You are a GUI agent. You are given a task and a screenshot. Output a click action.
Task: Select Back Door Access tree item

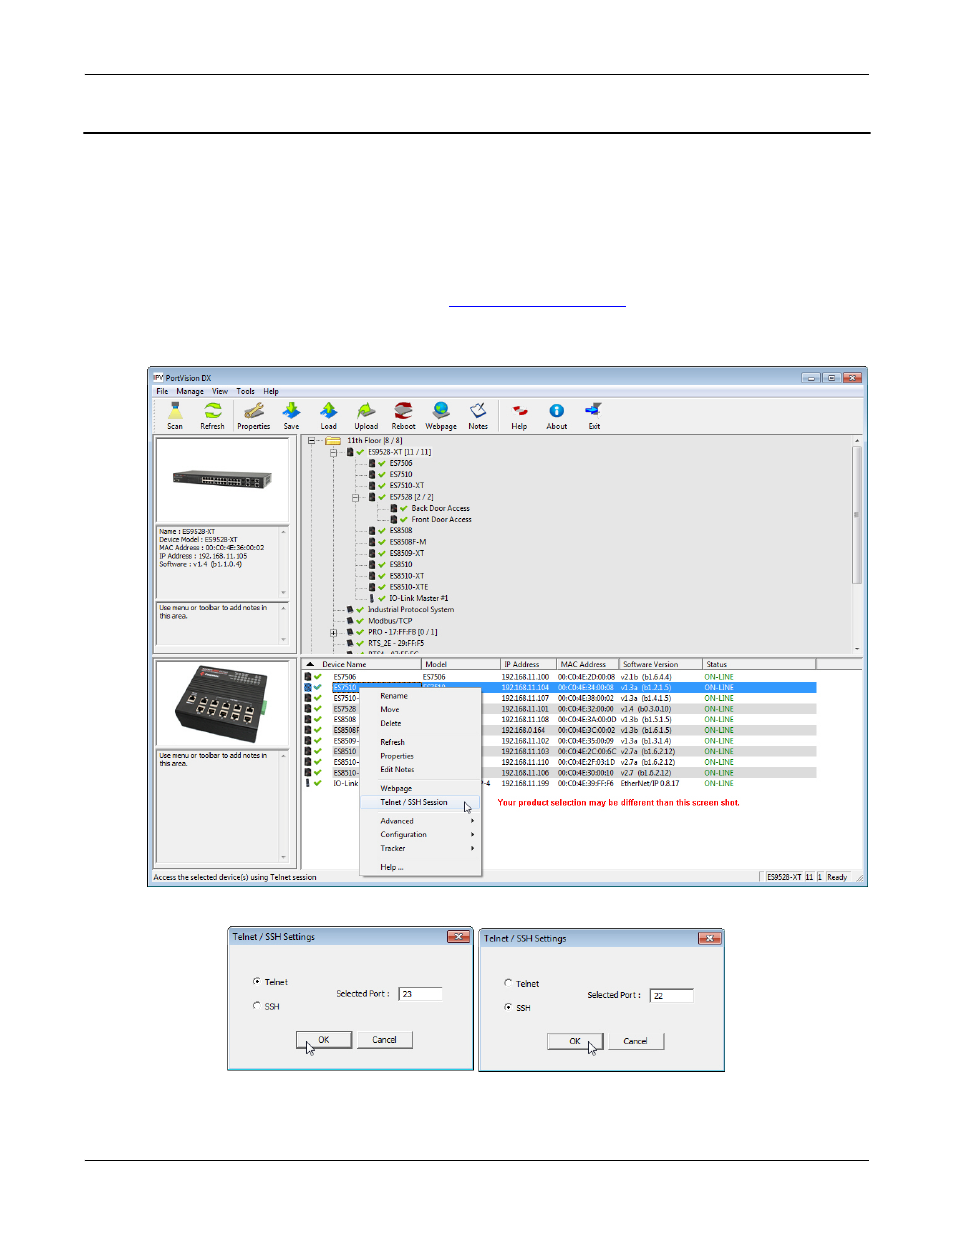(440, 508)
